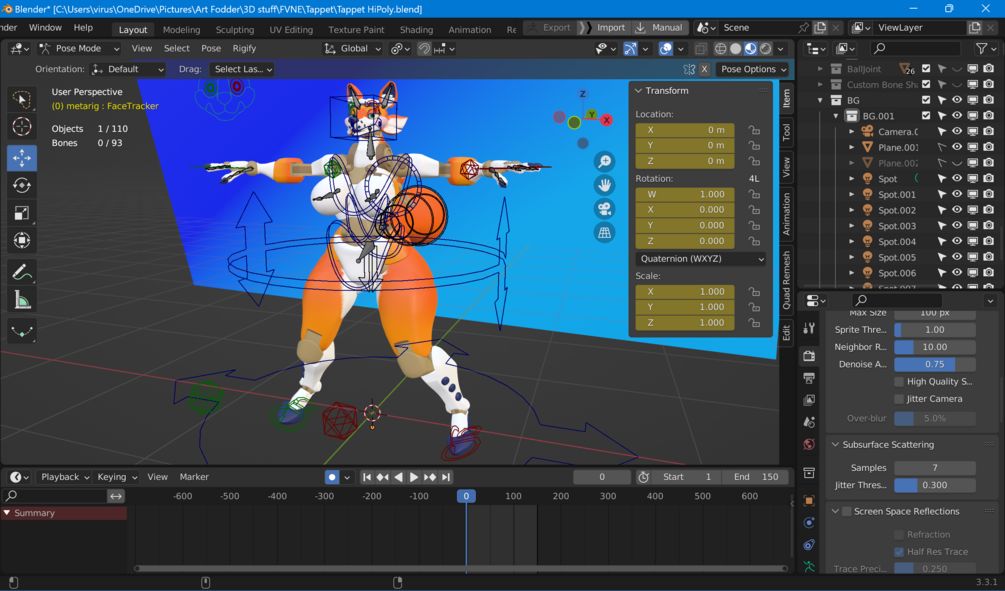
Task: Select the Breakdowner pose tool
Action: click(22, 331)
